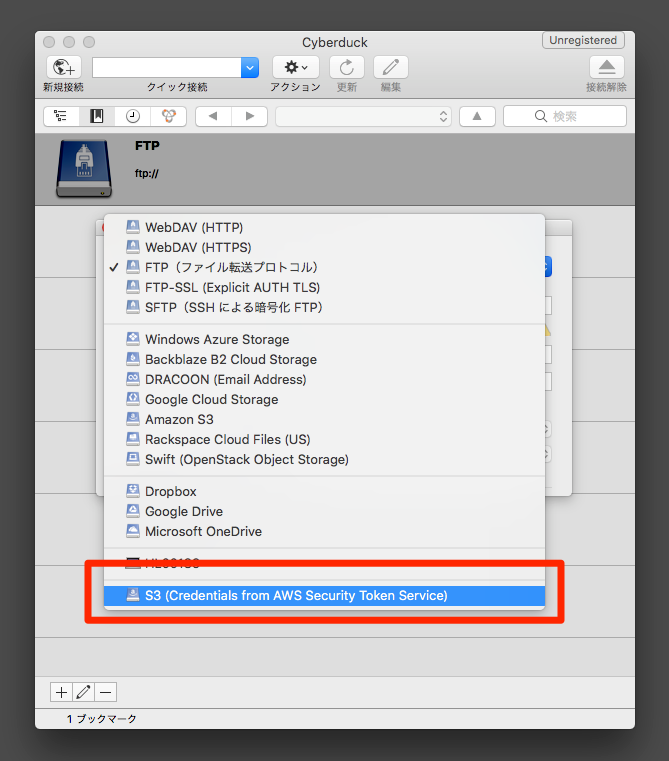Edit bookmark with bottom pencil button

[x=84, y=692]
